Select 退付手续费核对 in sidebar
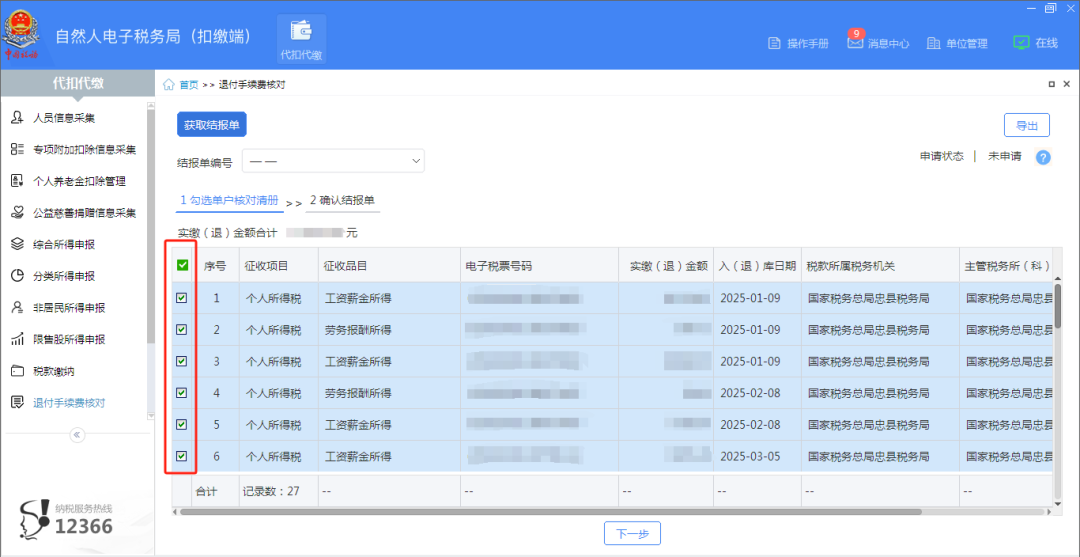 click(69, 403)
